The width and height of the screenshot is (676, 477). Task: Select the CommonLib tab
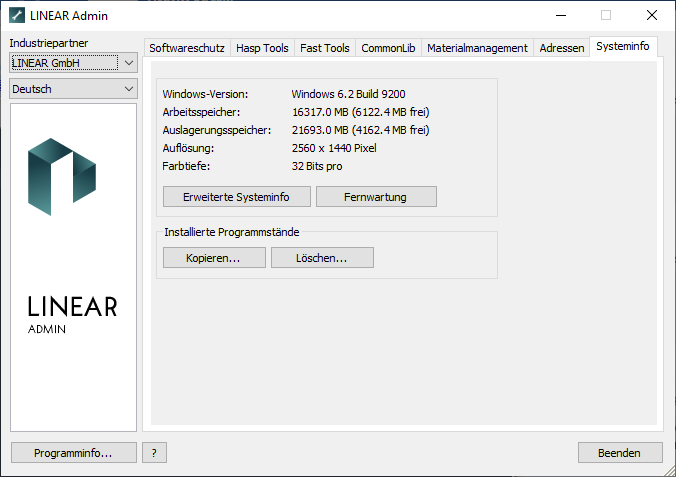click(388, 48)
